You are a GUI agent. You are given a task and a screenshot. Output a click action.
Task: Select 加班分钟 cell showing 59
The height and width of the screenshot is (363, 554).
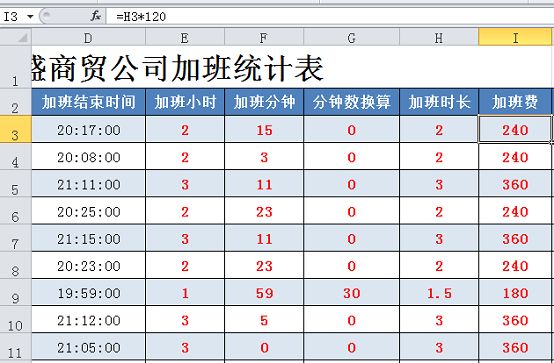(x=264, y=293)
